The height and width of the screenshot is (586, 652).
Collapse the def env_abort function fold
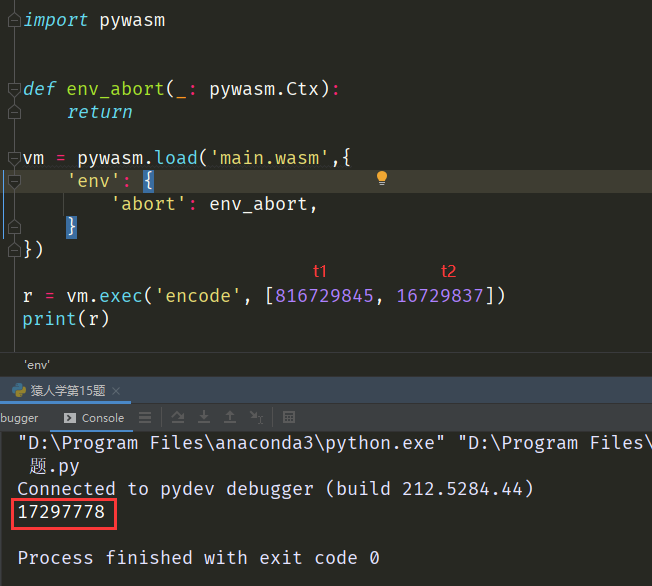14,89
